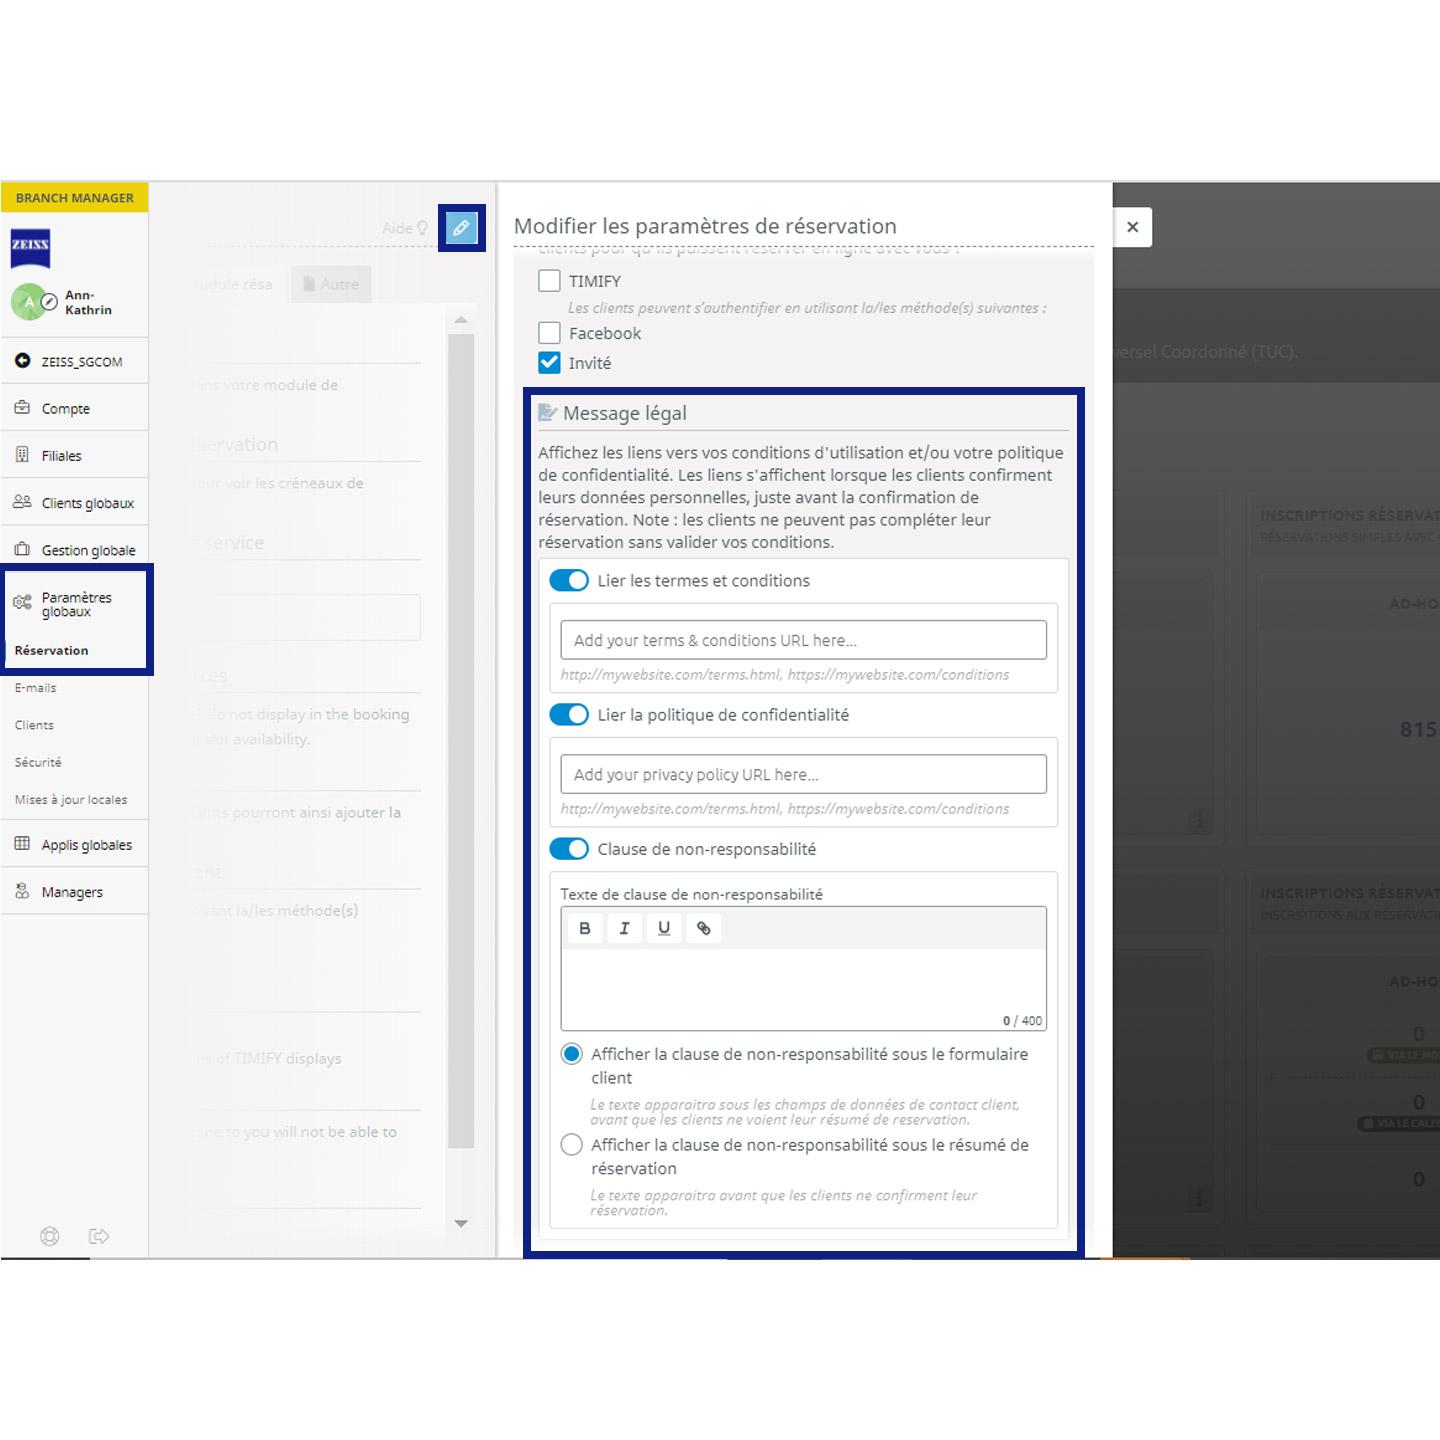The image size is (1440, 1440).
Task: Click the terms & conditions URL field
Action: [x=803, y=640]
